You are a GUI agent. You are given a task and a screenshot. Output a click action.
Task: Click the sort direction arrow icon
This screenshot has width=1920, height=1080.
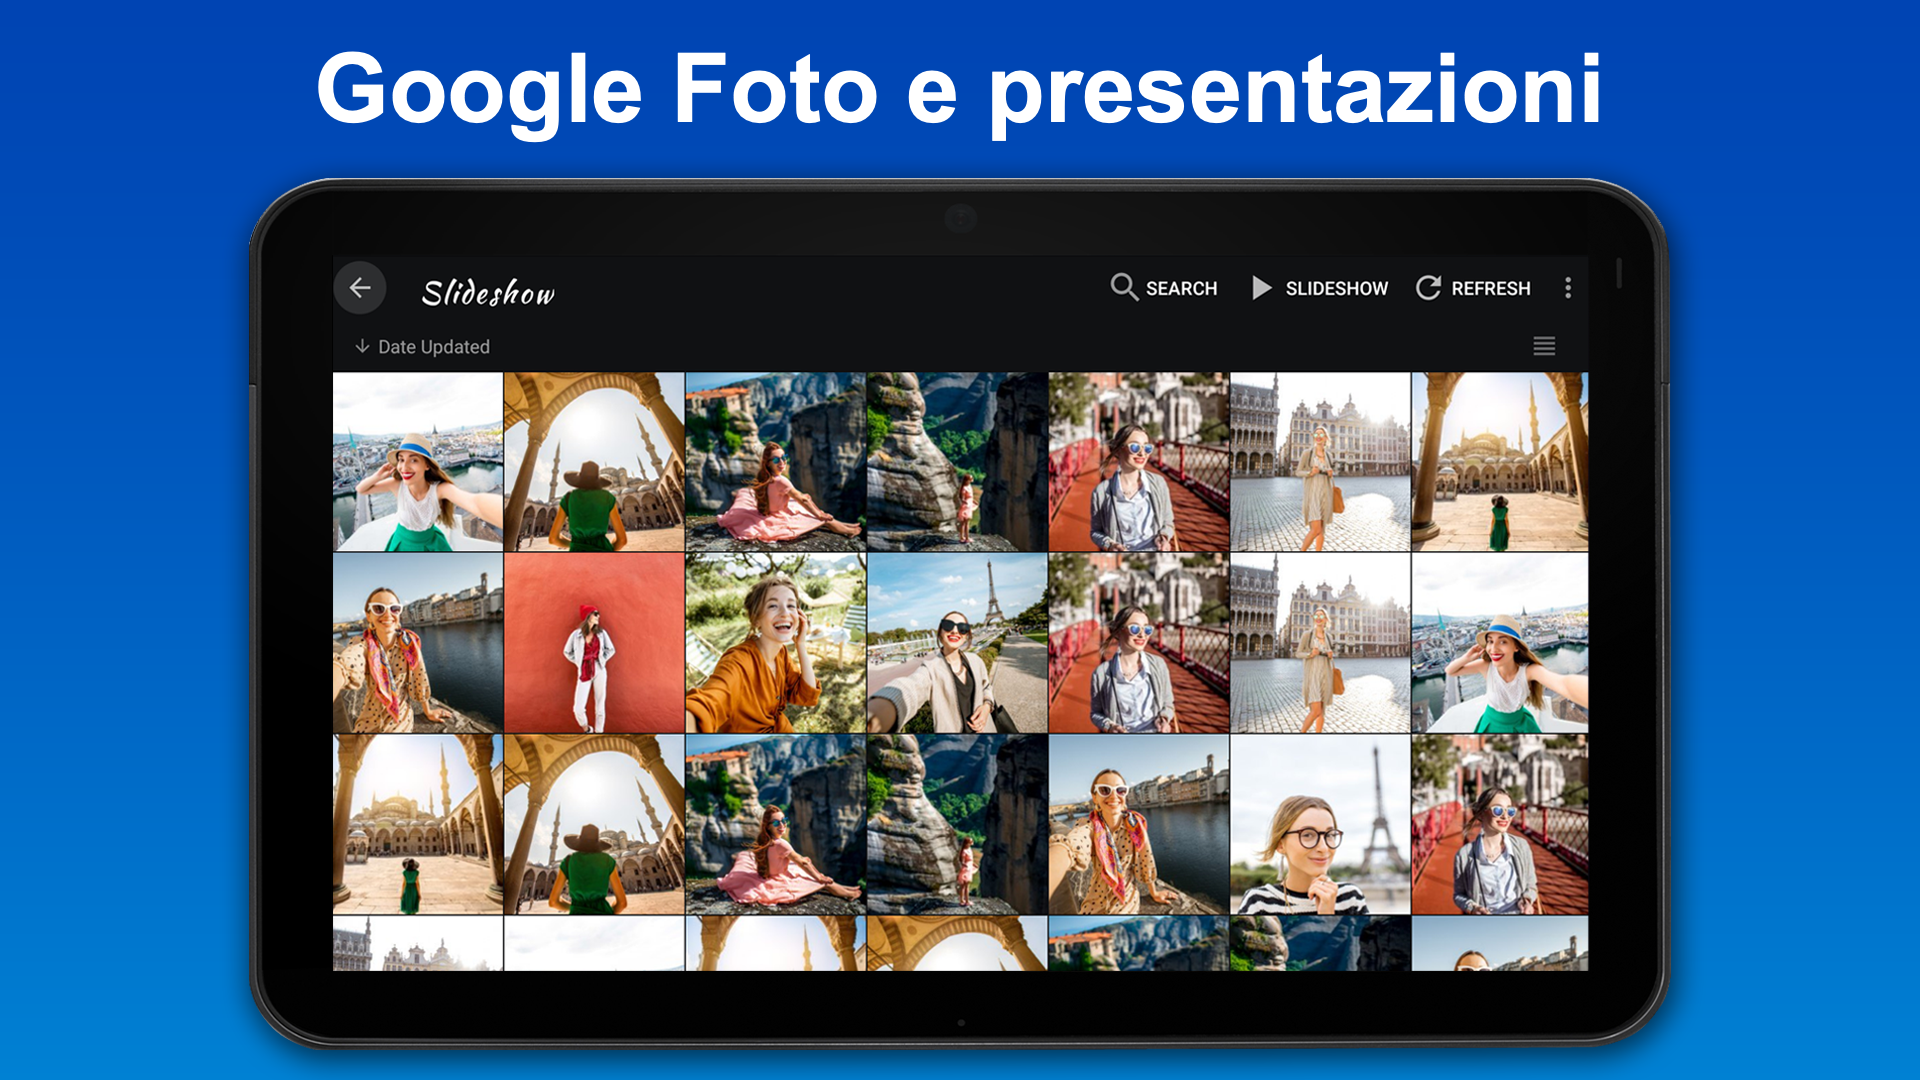[362, 346]
